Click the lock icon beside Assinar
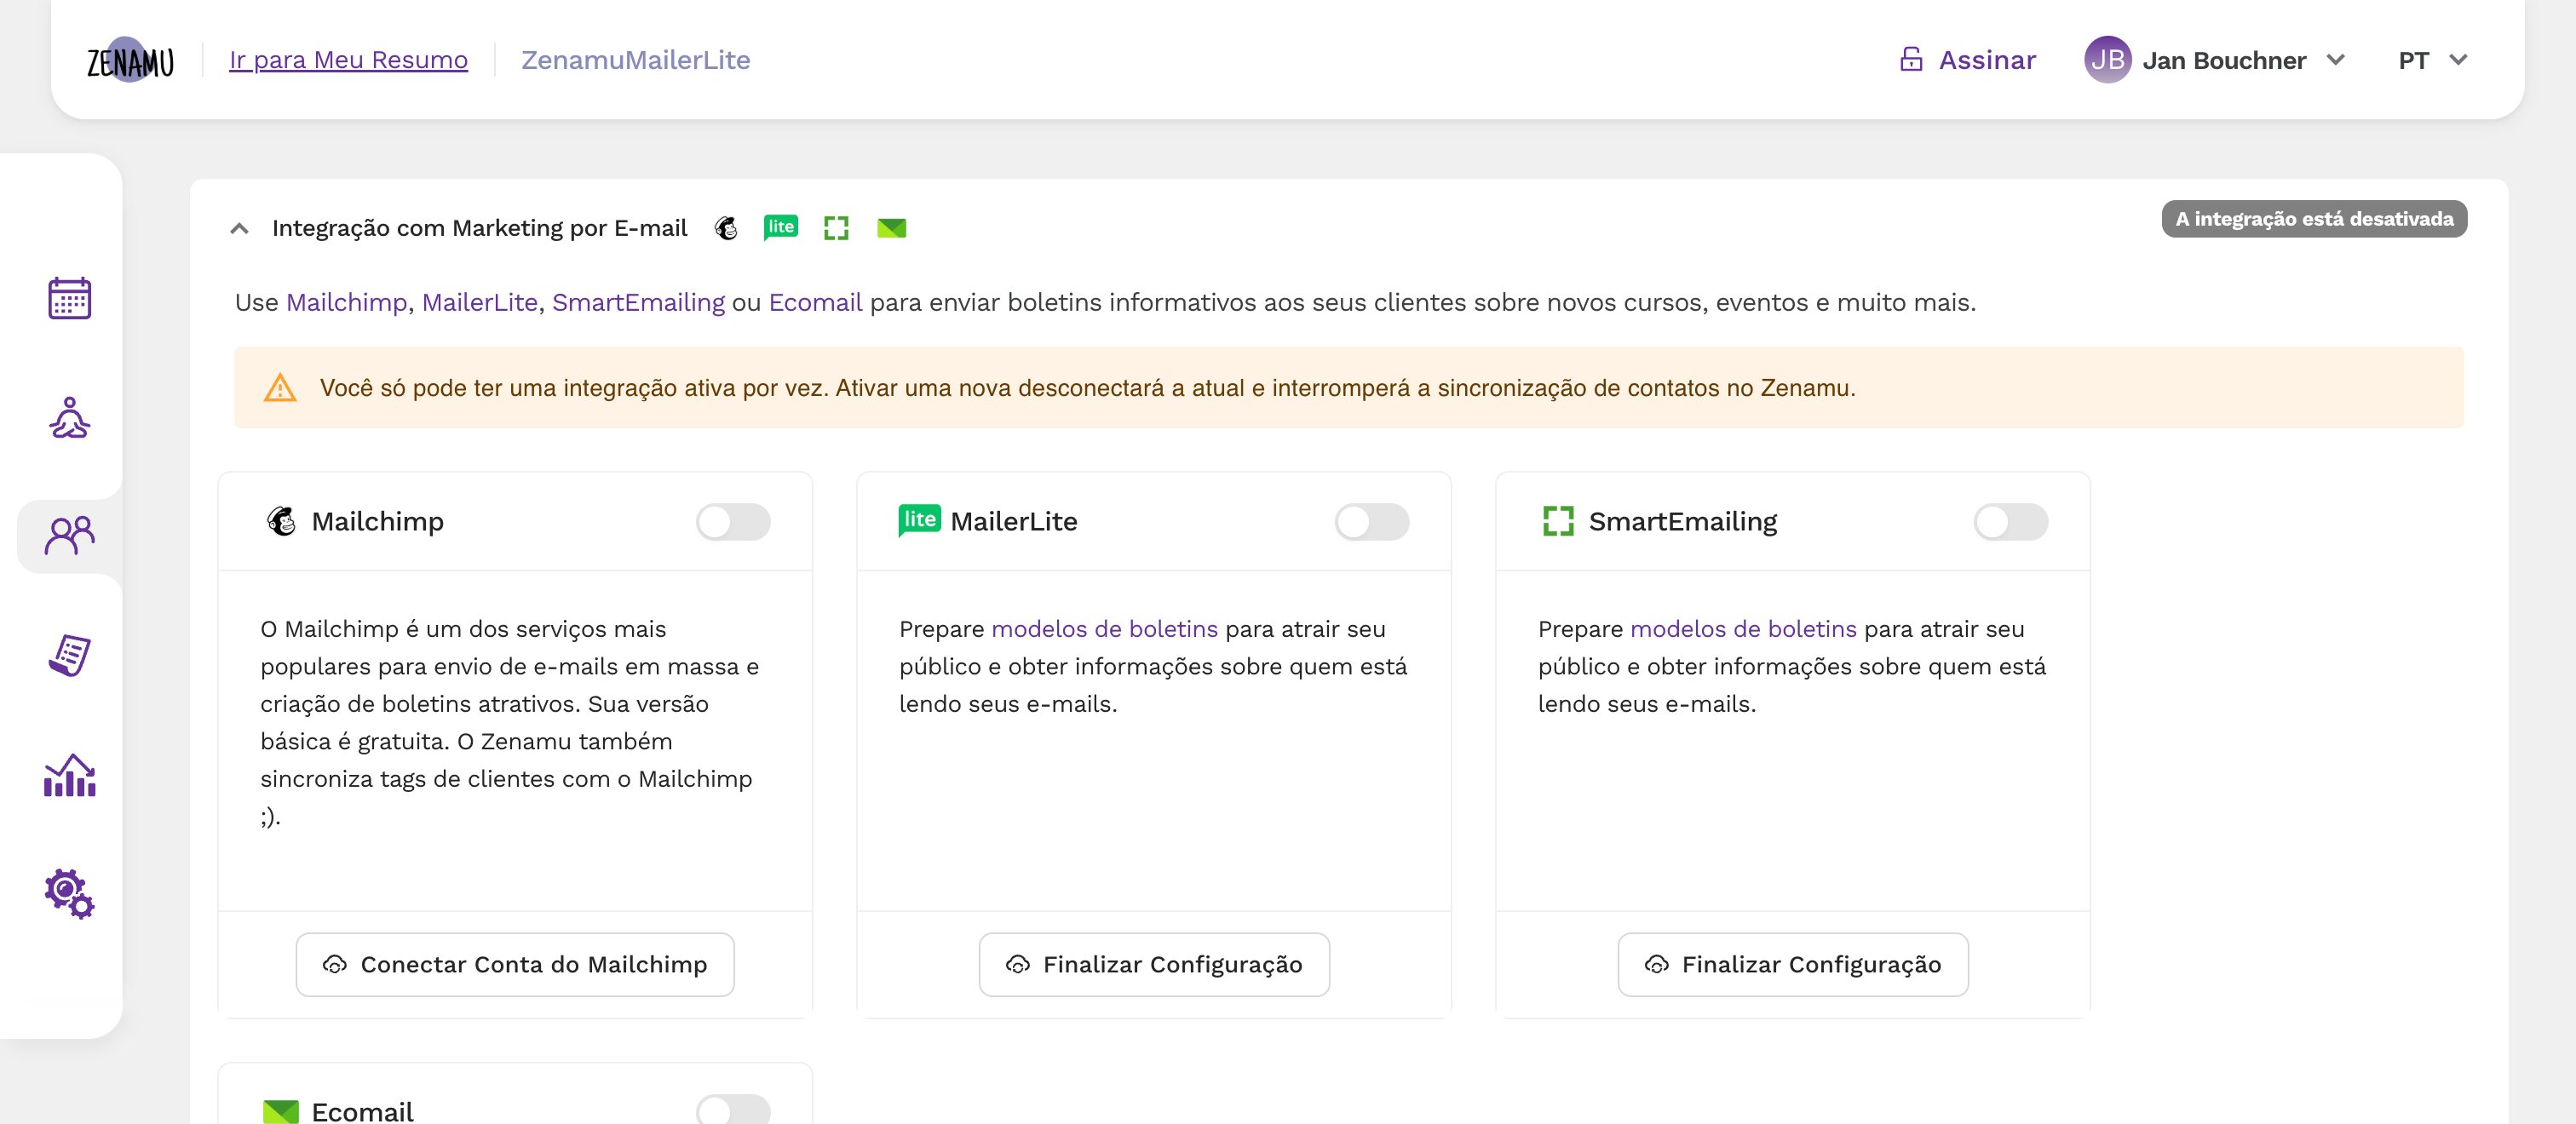 [x=1911, y=60]
